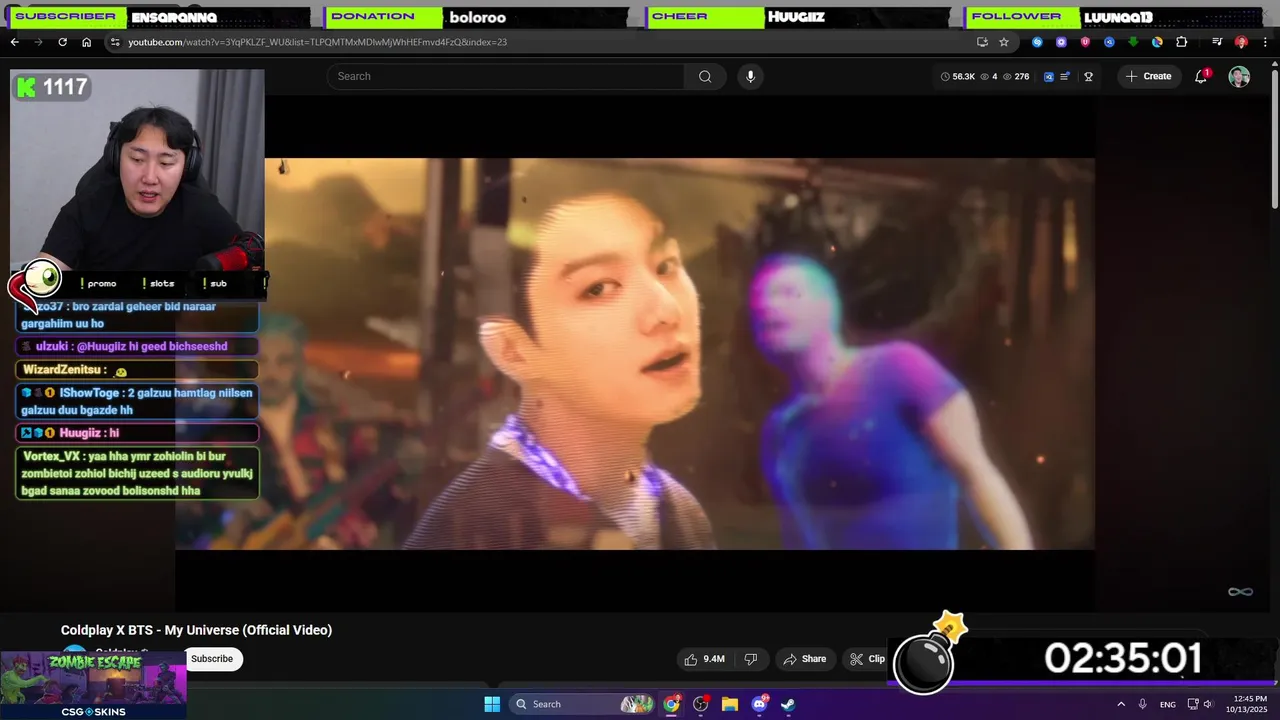Click the browser address bar URL
The height and width of the screenshot is (720, 1280).
click(x=317, y=42)
